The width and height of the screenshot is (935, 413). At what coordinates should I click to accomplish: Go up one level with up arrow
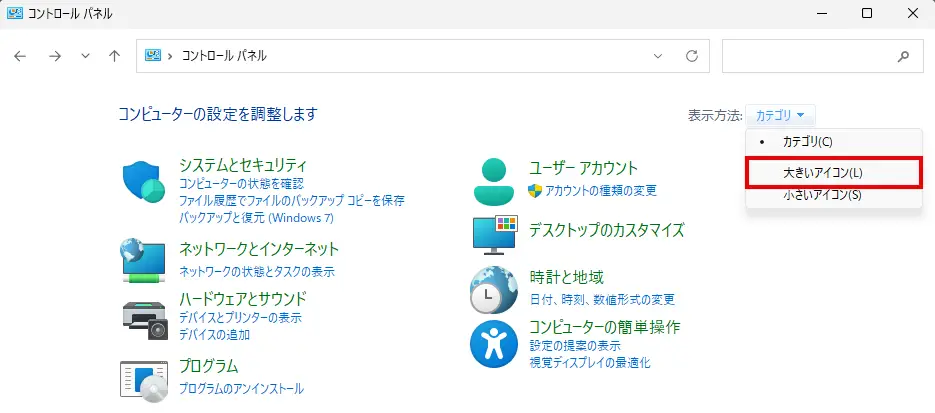tap(114, 56)
